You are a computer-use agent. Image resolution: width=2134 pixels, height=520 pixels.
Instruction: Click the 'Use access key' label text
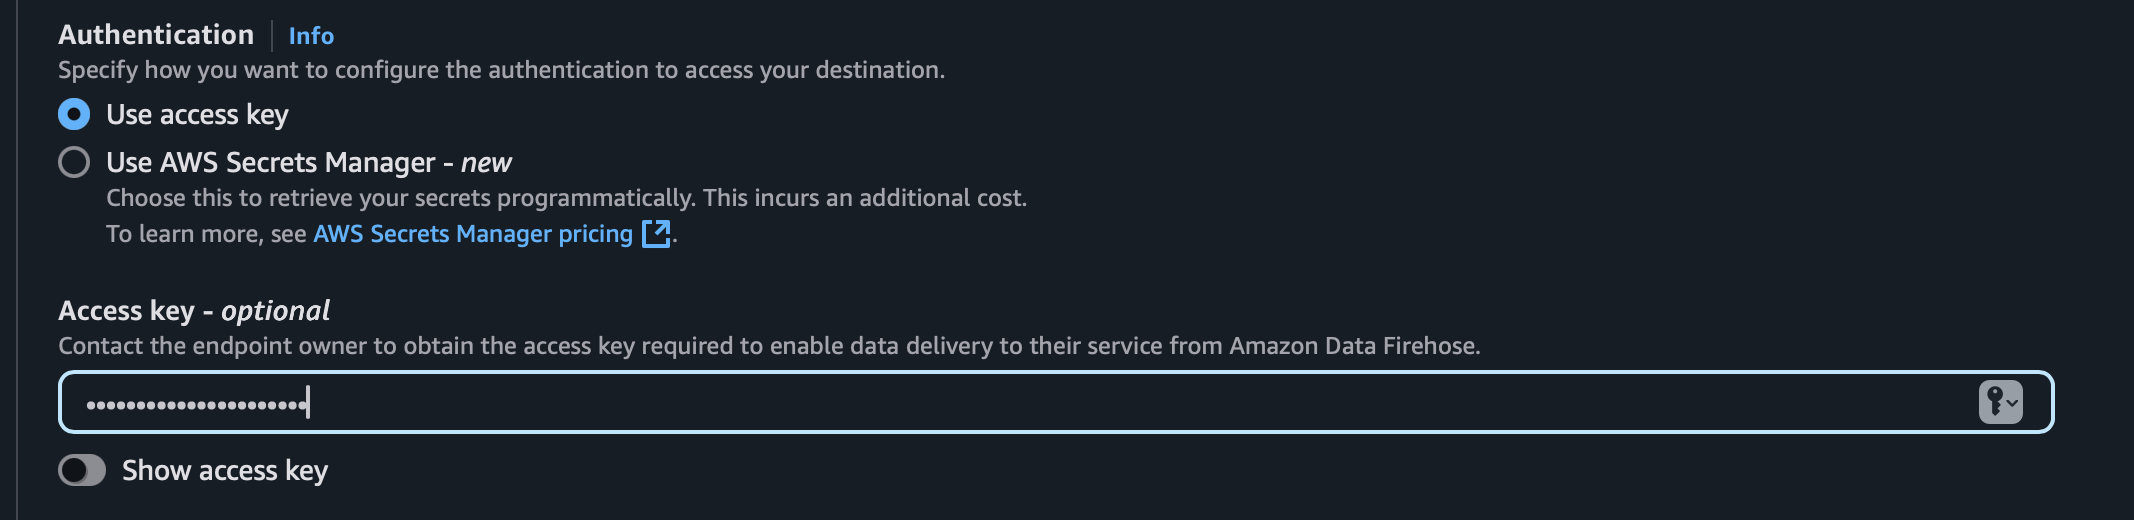coord(197,115)
